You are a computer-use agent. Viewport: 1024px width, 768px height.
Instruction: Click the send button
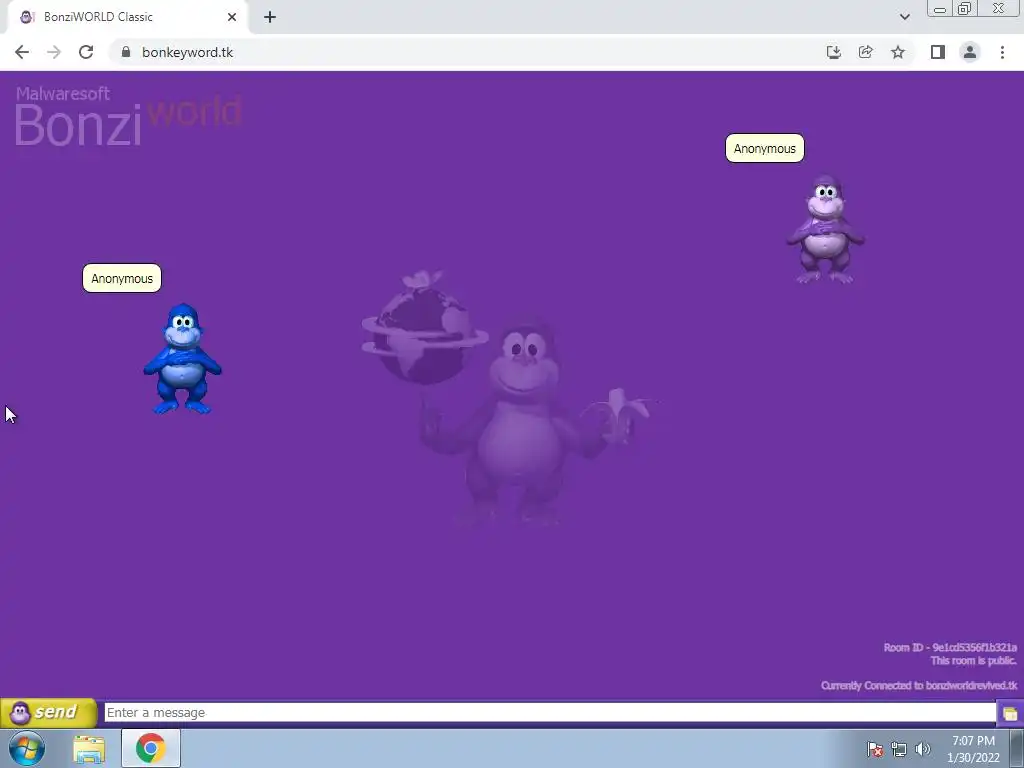[48, 712]
